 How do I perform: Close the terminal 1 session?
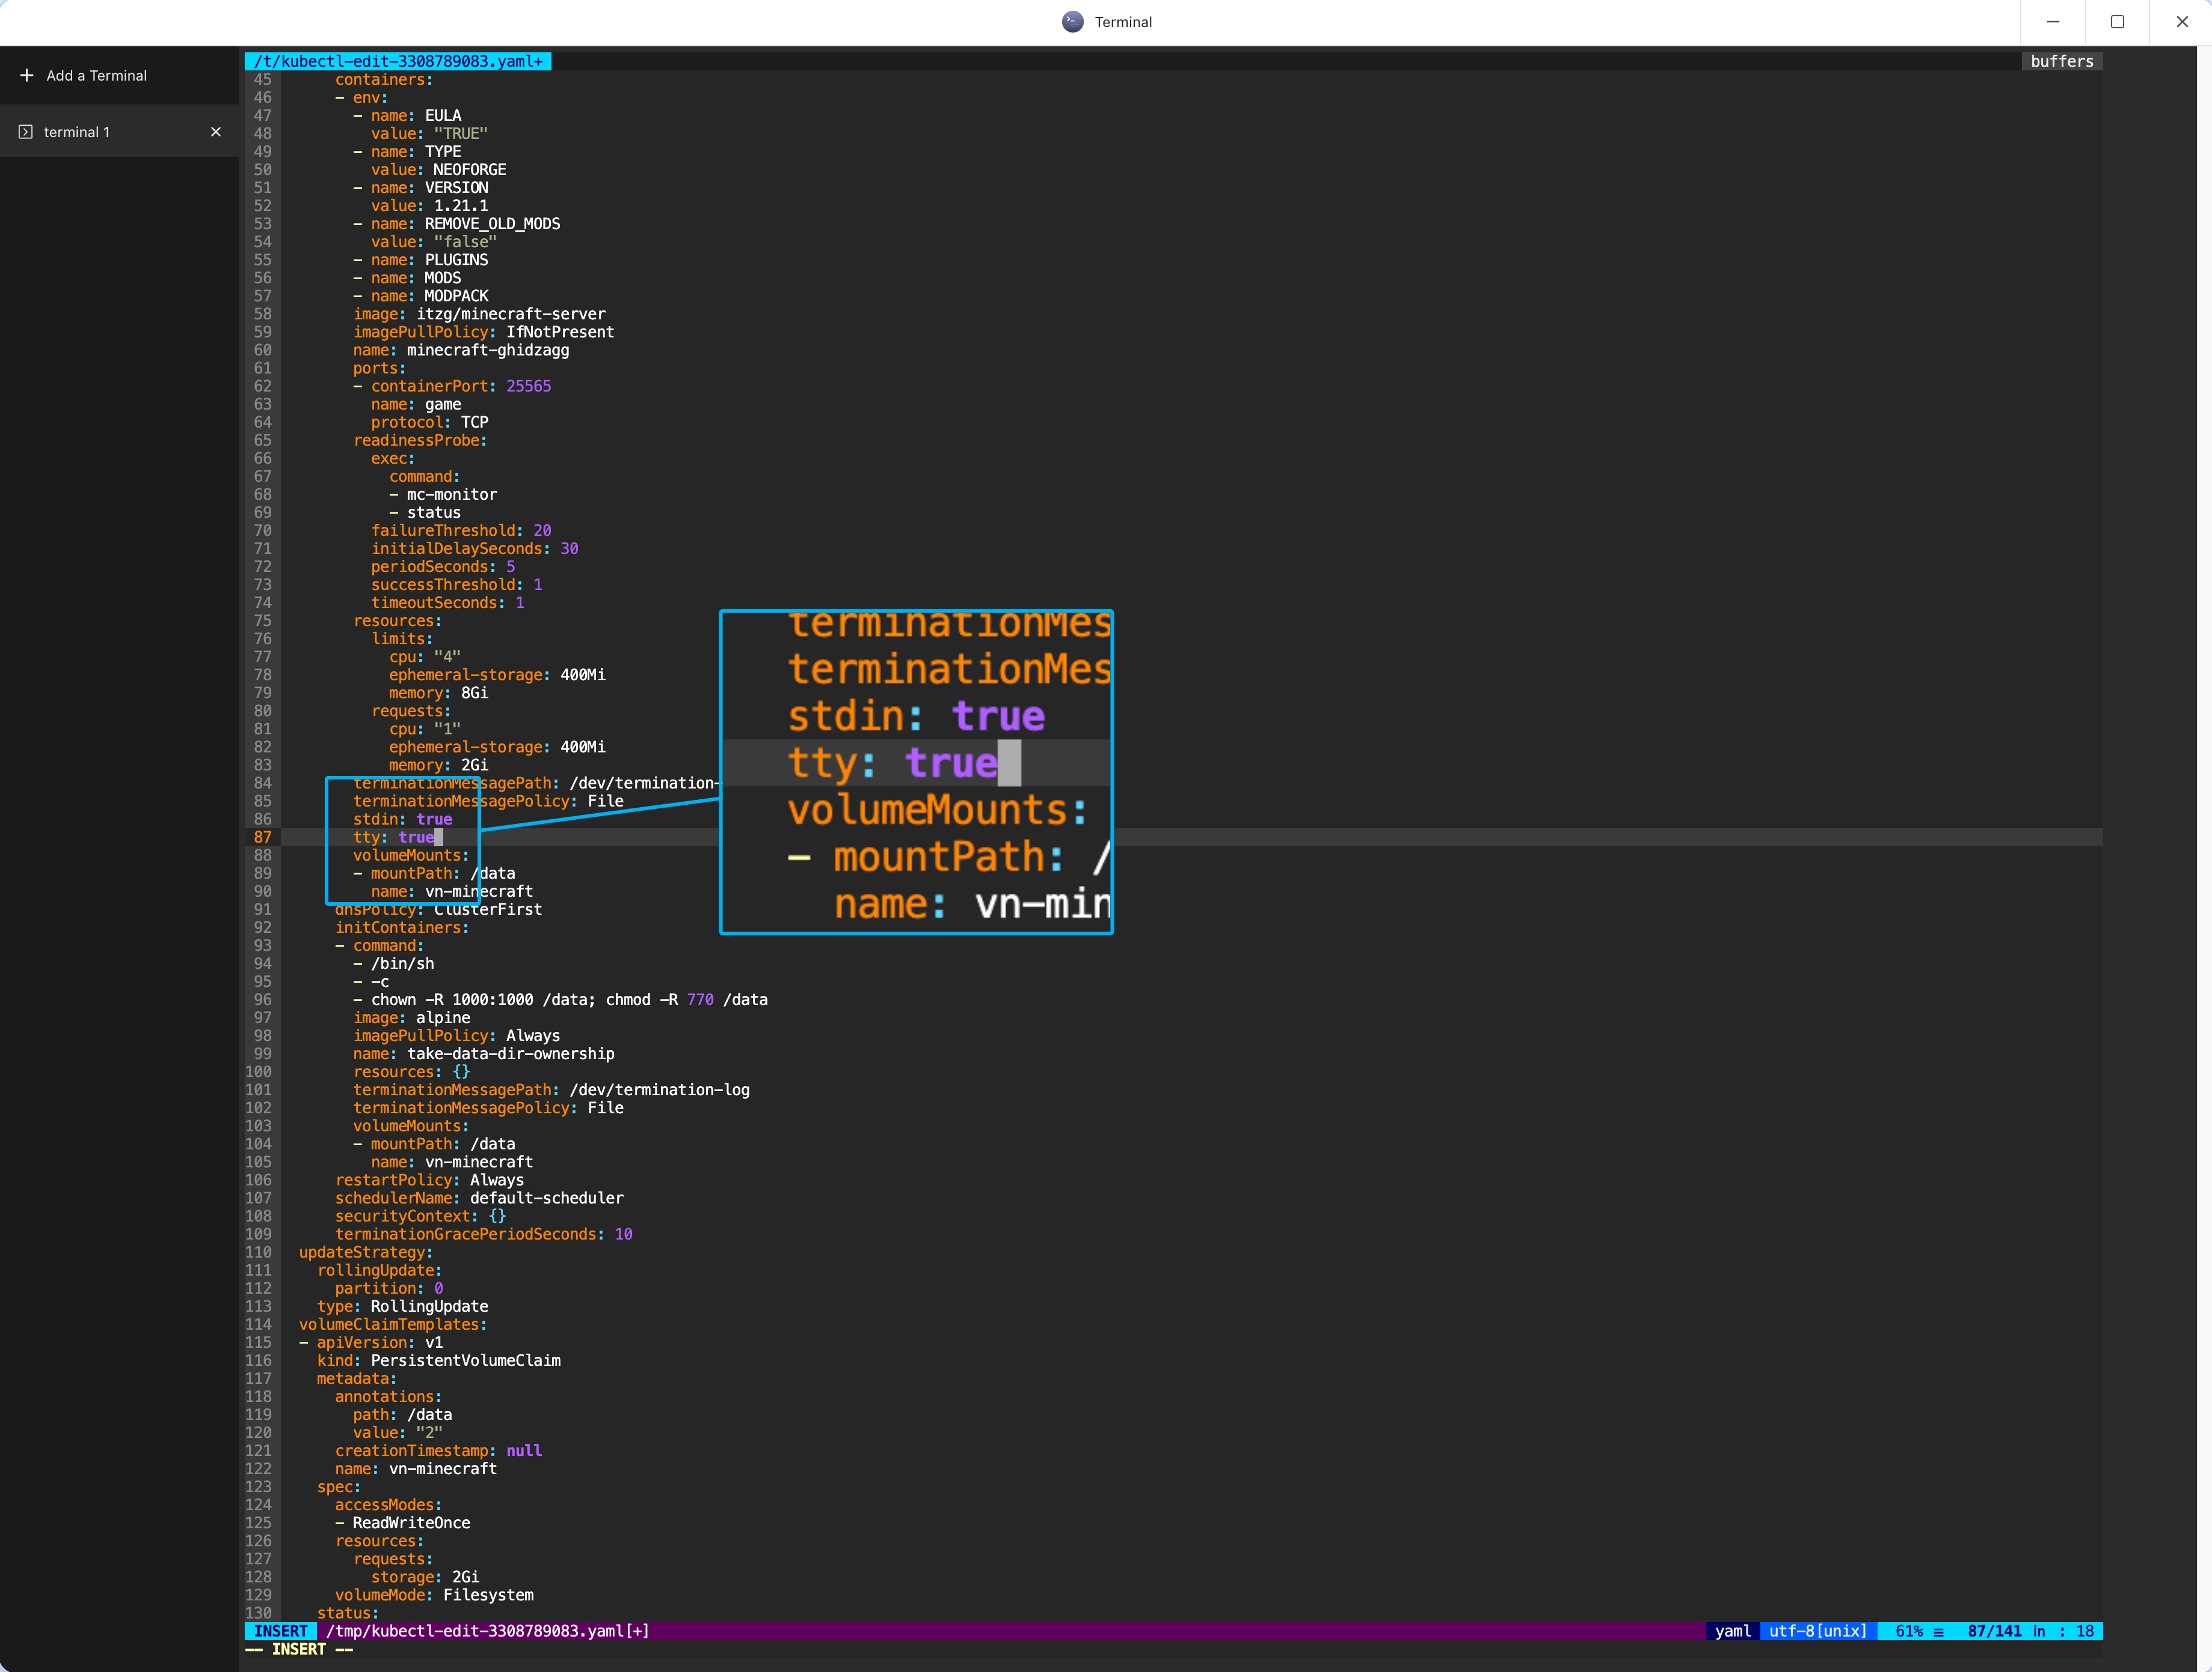216,132
